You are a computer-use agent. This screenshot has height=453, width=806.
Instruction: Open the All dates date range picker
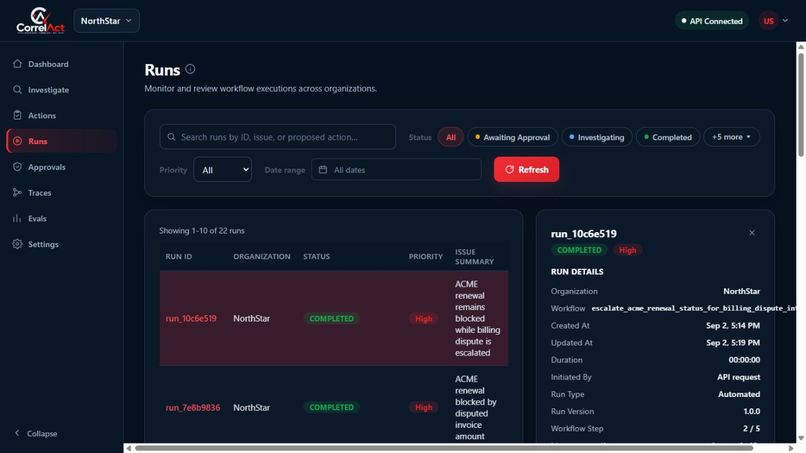point(396,170)
